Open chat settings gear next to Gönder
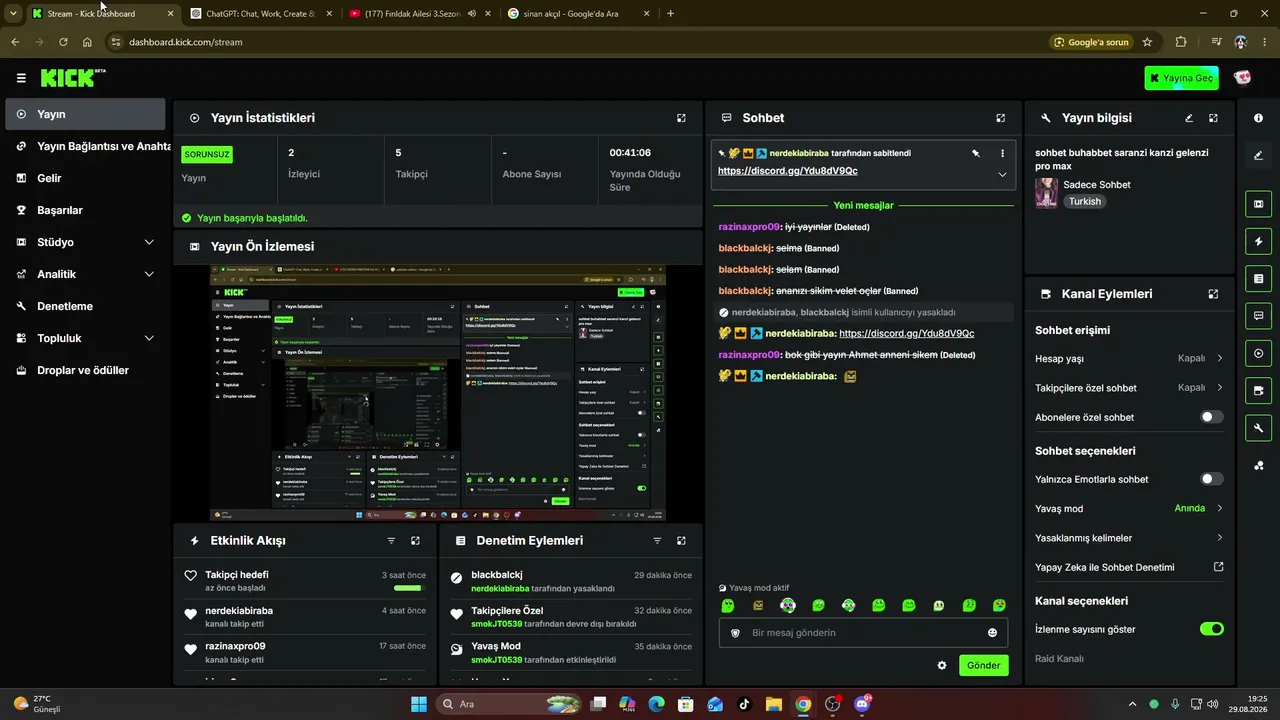 point(941,666)
